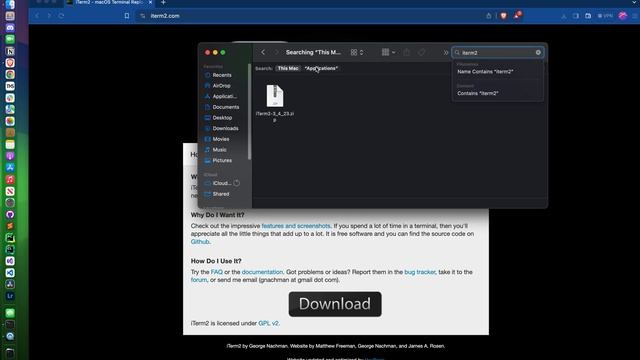Image resolution: width=640 pixels, height=360 pixels.
Task: Open the Brave wallet icon
Action: coord(588,16)
